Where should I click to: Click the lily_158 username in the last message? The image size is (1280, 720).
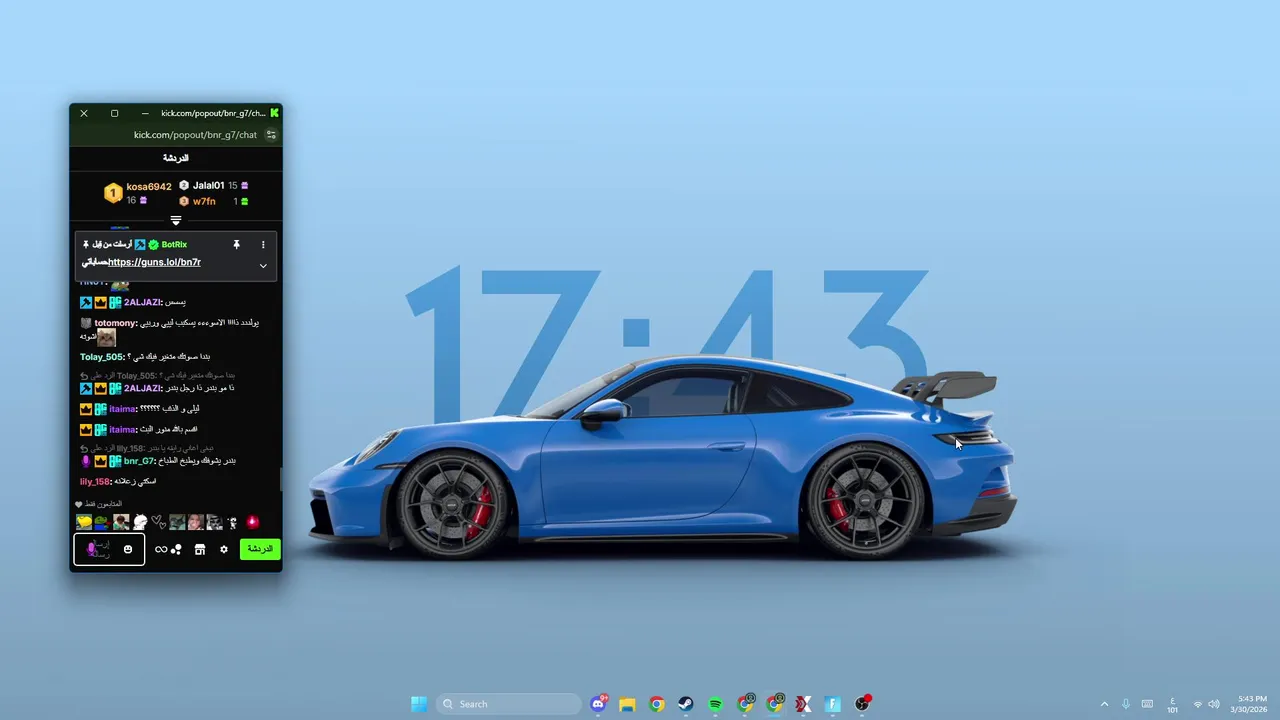pyautogui.click(x=94, y=482)
